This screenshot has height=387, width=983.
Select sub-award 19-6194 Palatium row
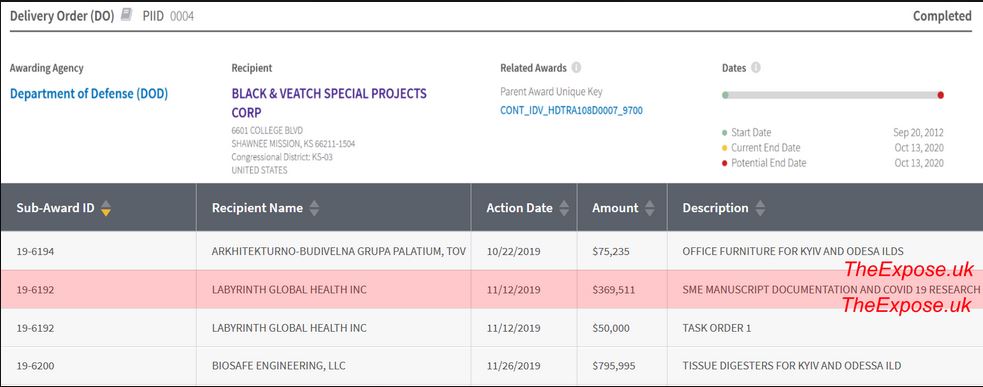pos(492,252)
